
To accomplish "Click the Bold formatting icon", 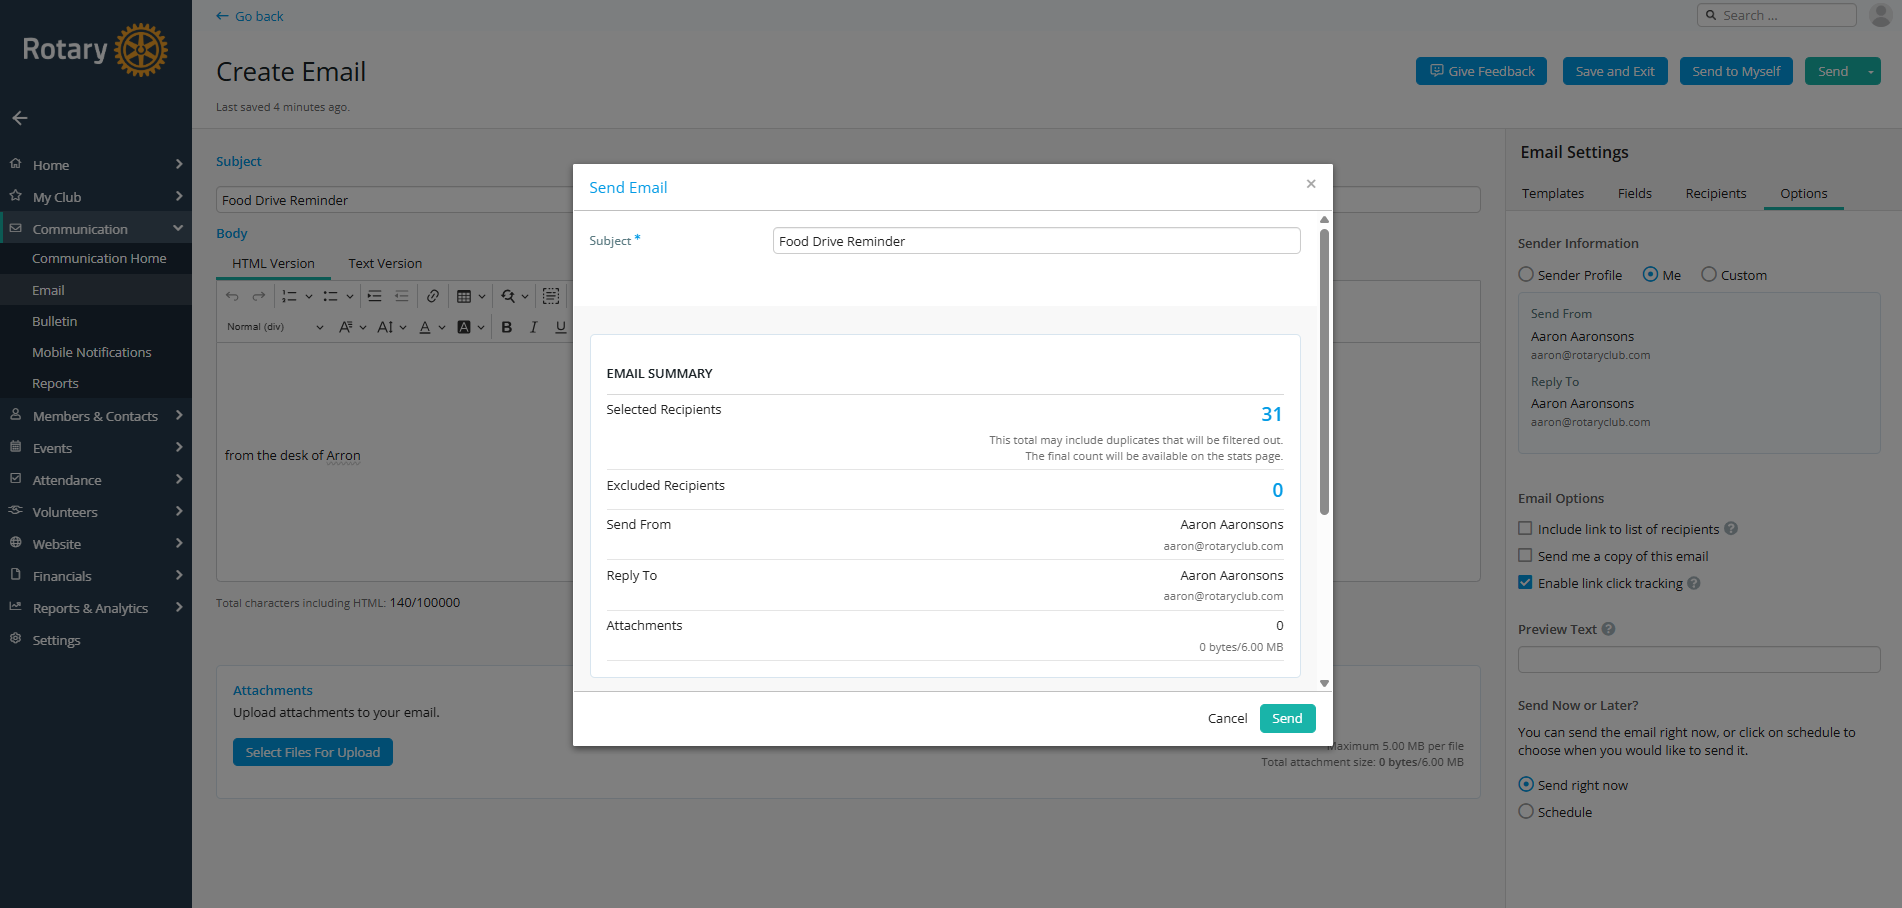I will coord(507,327).
